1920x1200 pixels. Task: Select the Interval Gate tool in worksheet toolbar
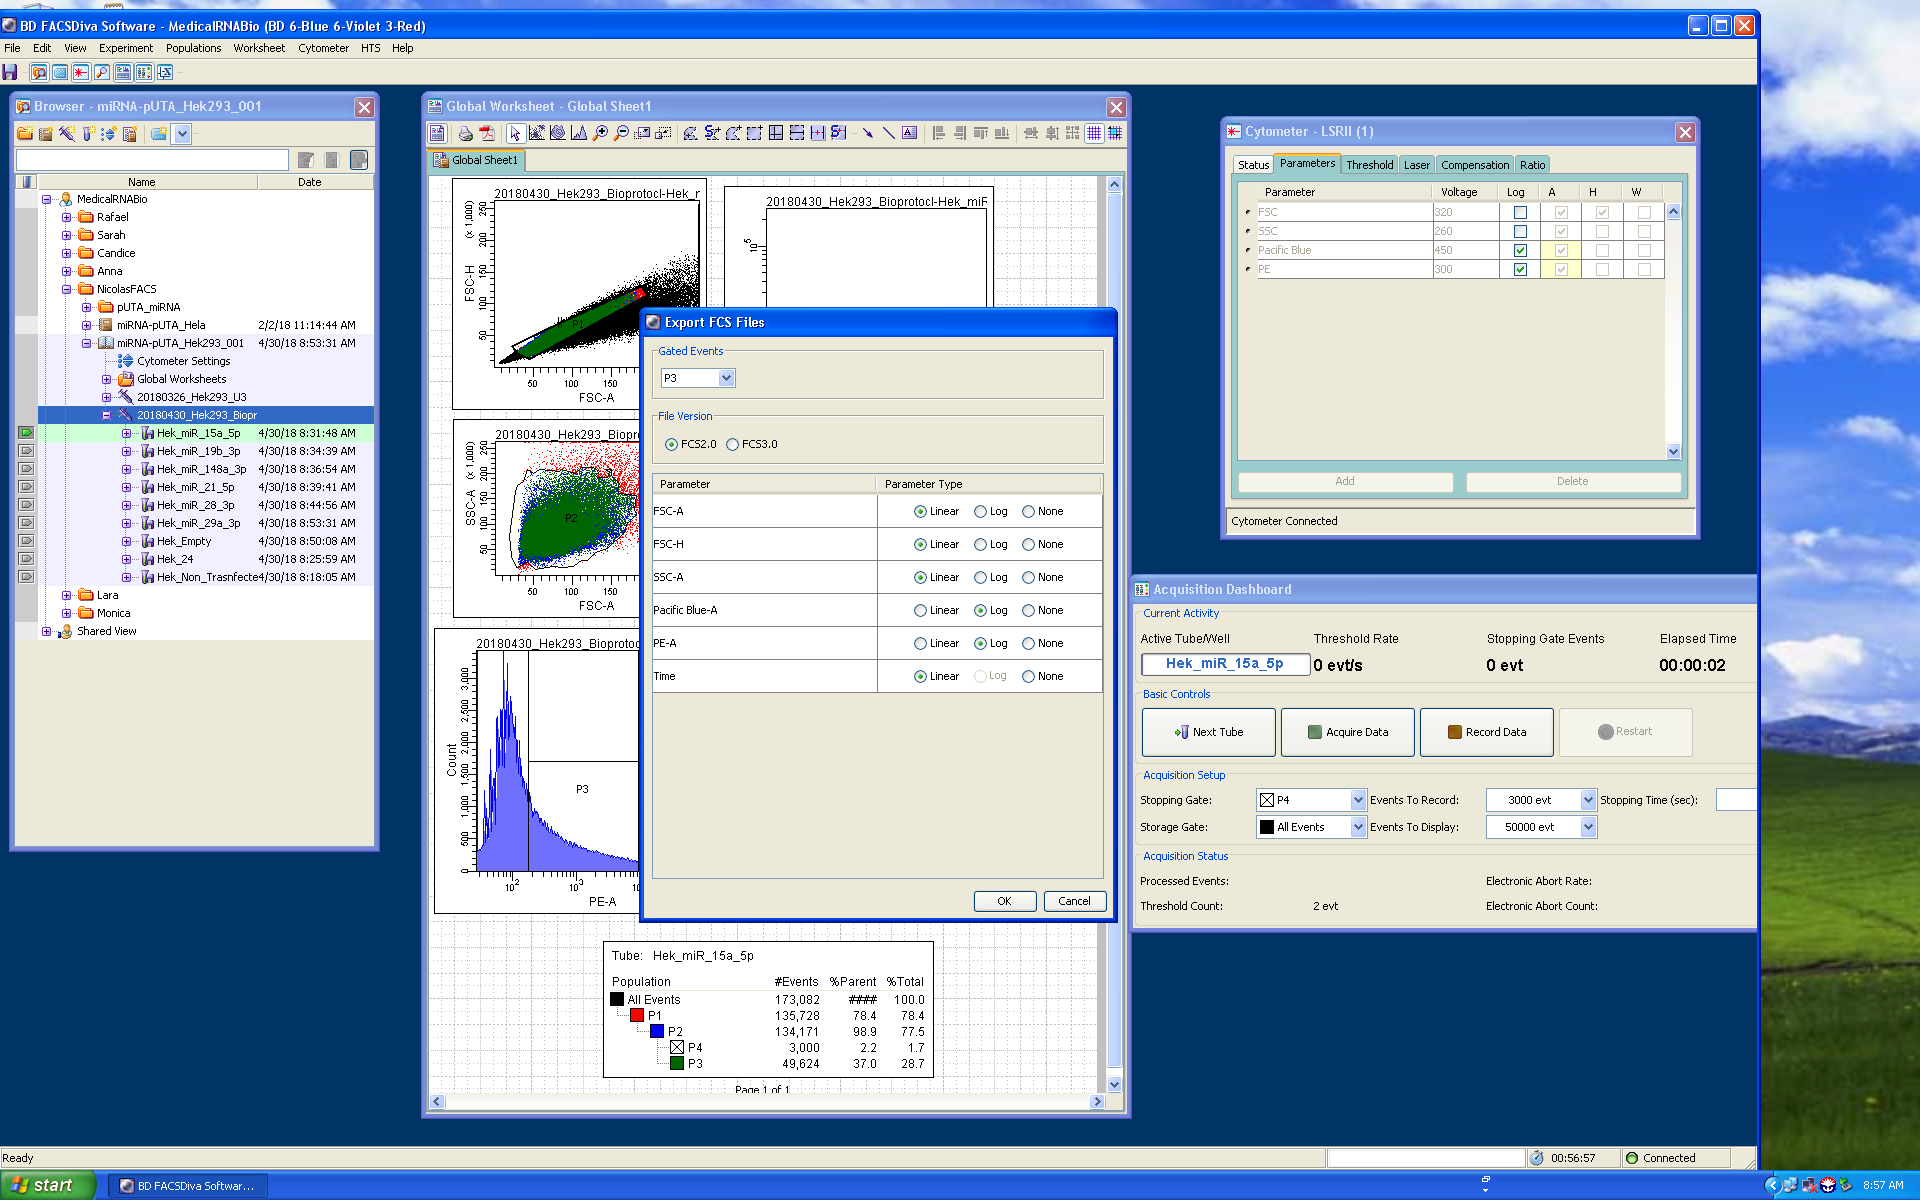tap(818, 133)
